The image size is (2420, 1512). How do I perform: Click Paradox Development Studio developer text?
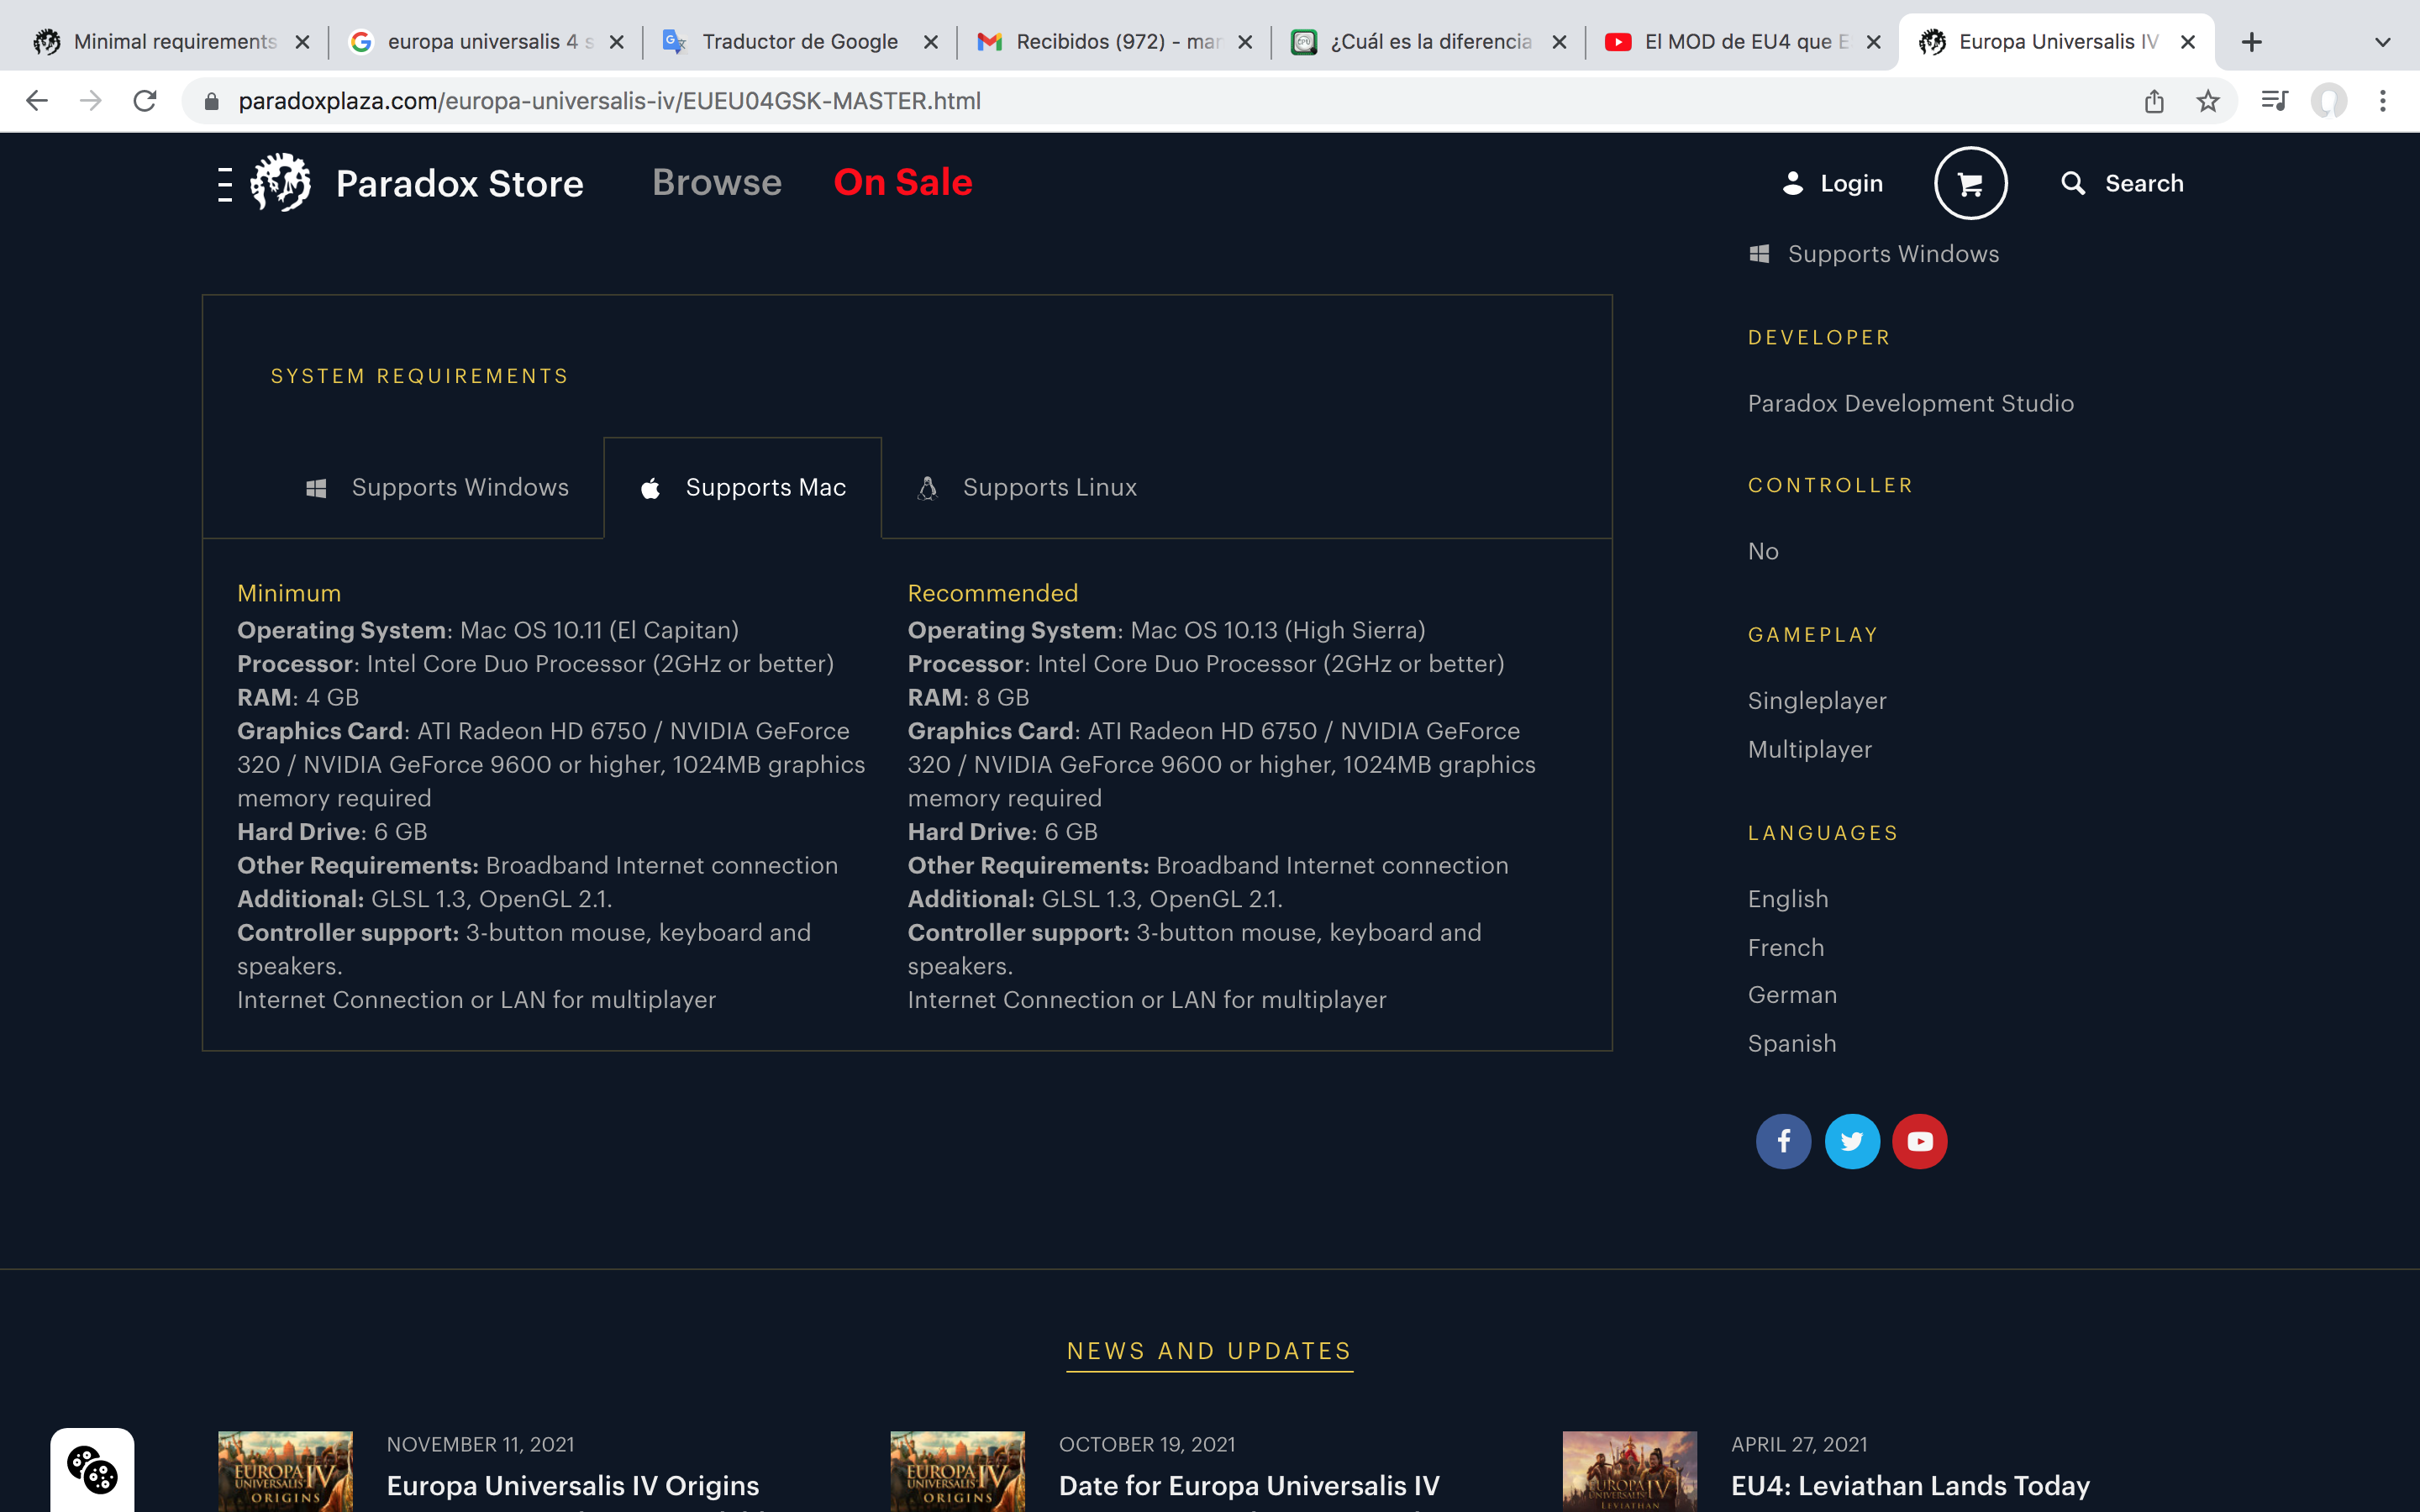(x=1910, y=403)
